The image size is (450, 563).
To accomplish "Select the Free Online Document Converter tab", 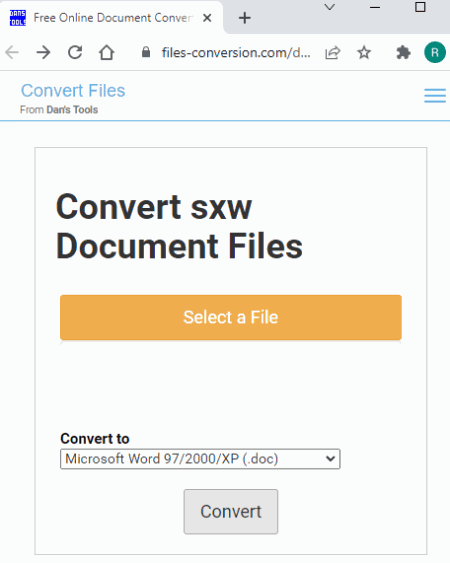I will click(111, 18).
